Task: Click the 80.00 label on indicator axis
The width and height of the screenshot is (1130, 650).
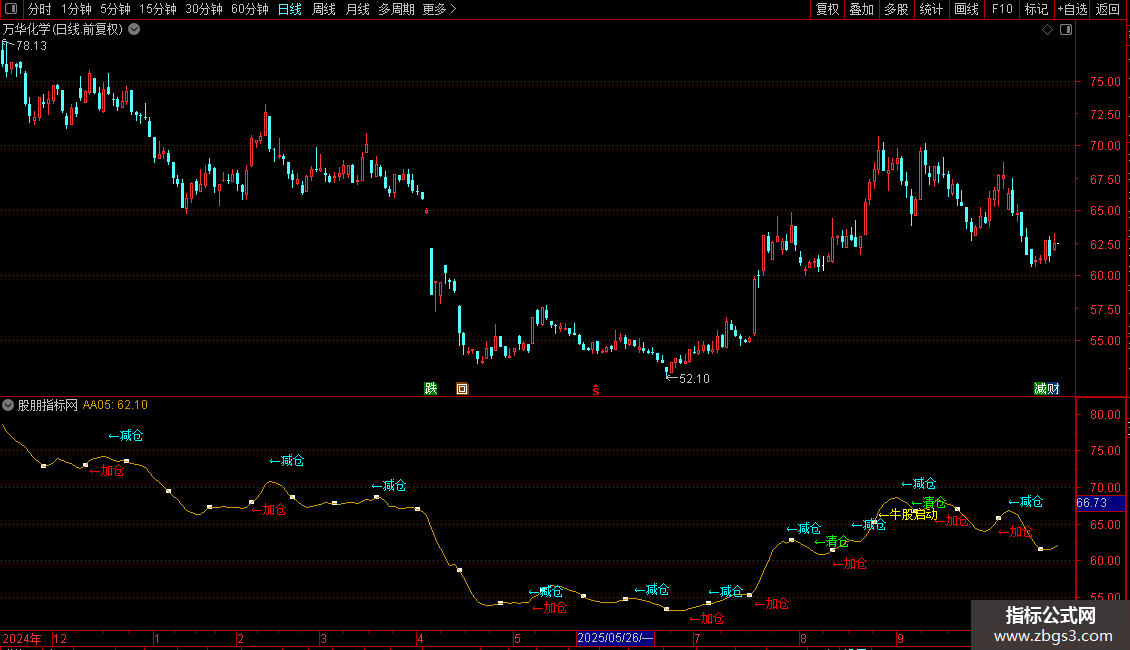Action: tap(1105, 414)
